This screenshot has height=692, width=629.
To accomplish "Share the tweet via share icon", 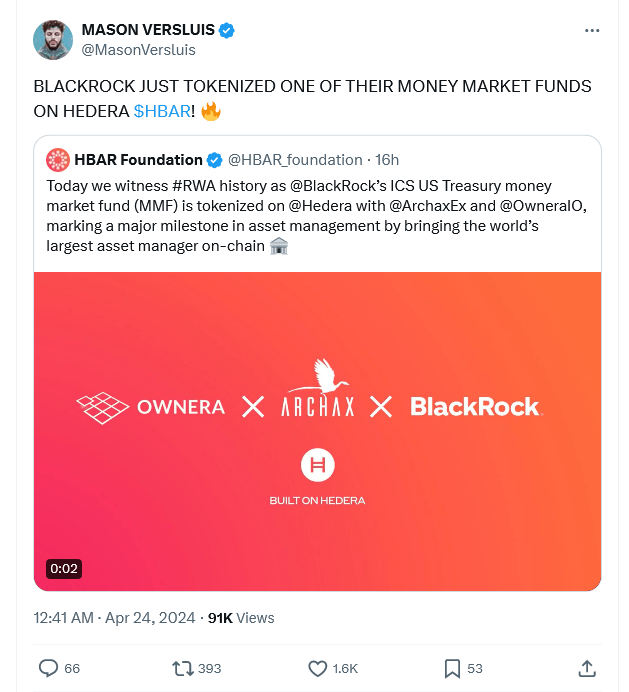I will [587, 668].
